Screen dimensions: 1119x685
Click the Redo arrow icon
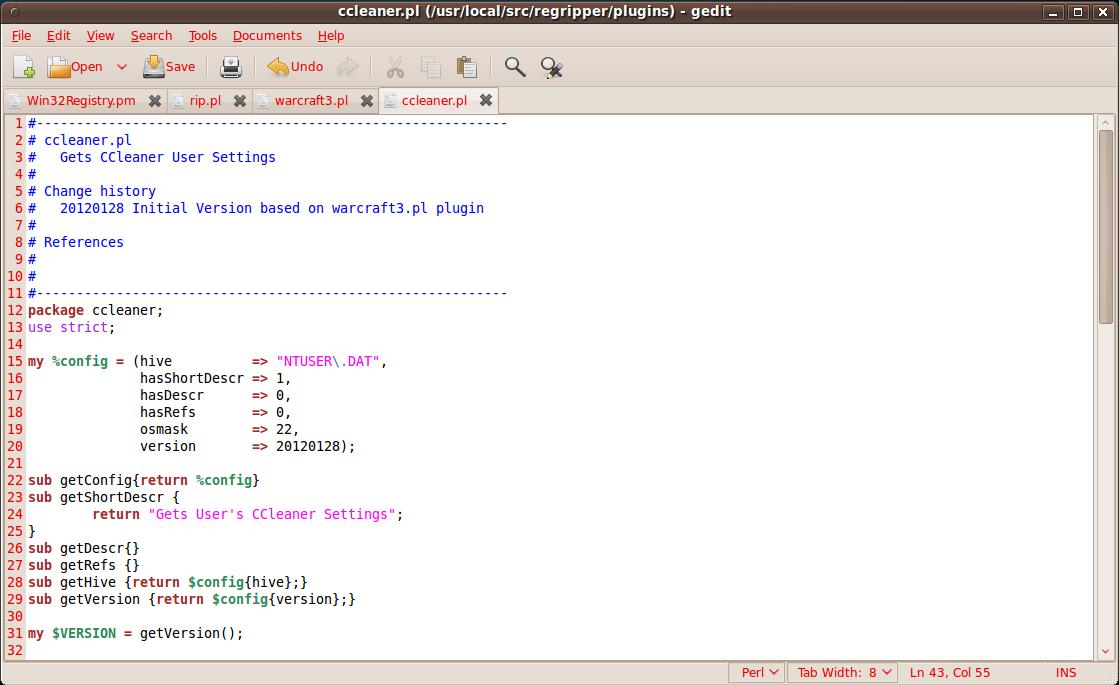(x=348, y=67)
